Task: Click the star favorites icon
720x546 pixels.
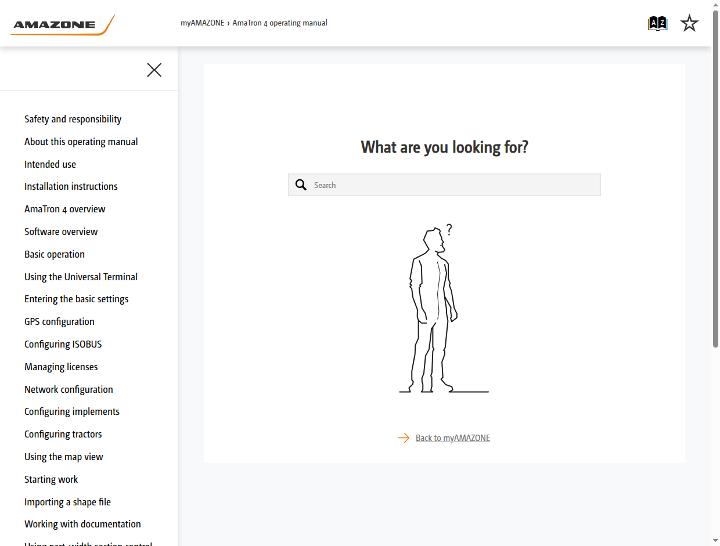Action: pyautogui.click(x=689, y=23)
